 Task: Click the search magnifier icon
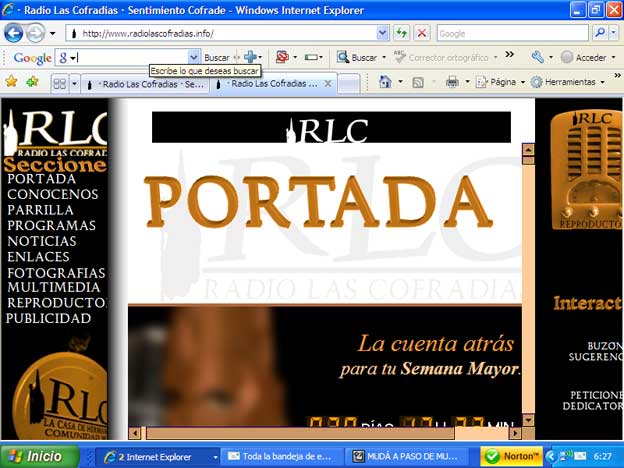click(599, 33)
